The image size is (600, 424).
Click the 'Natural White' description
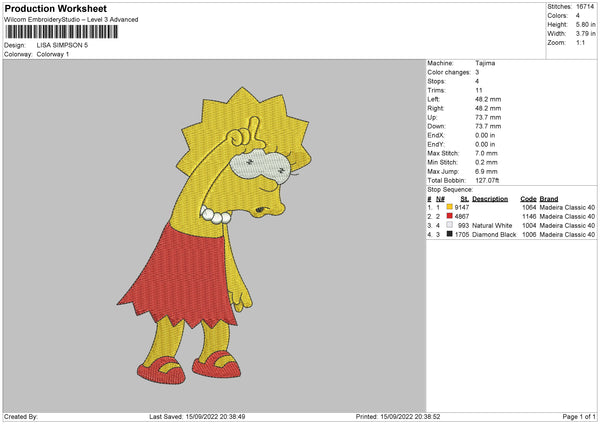click(492, 225)
